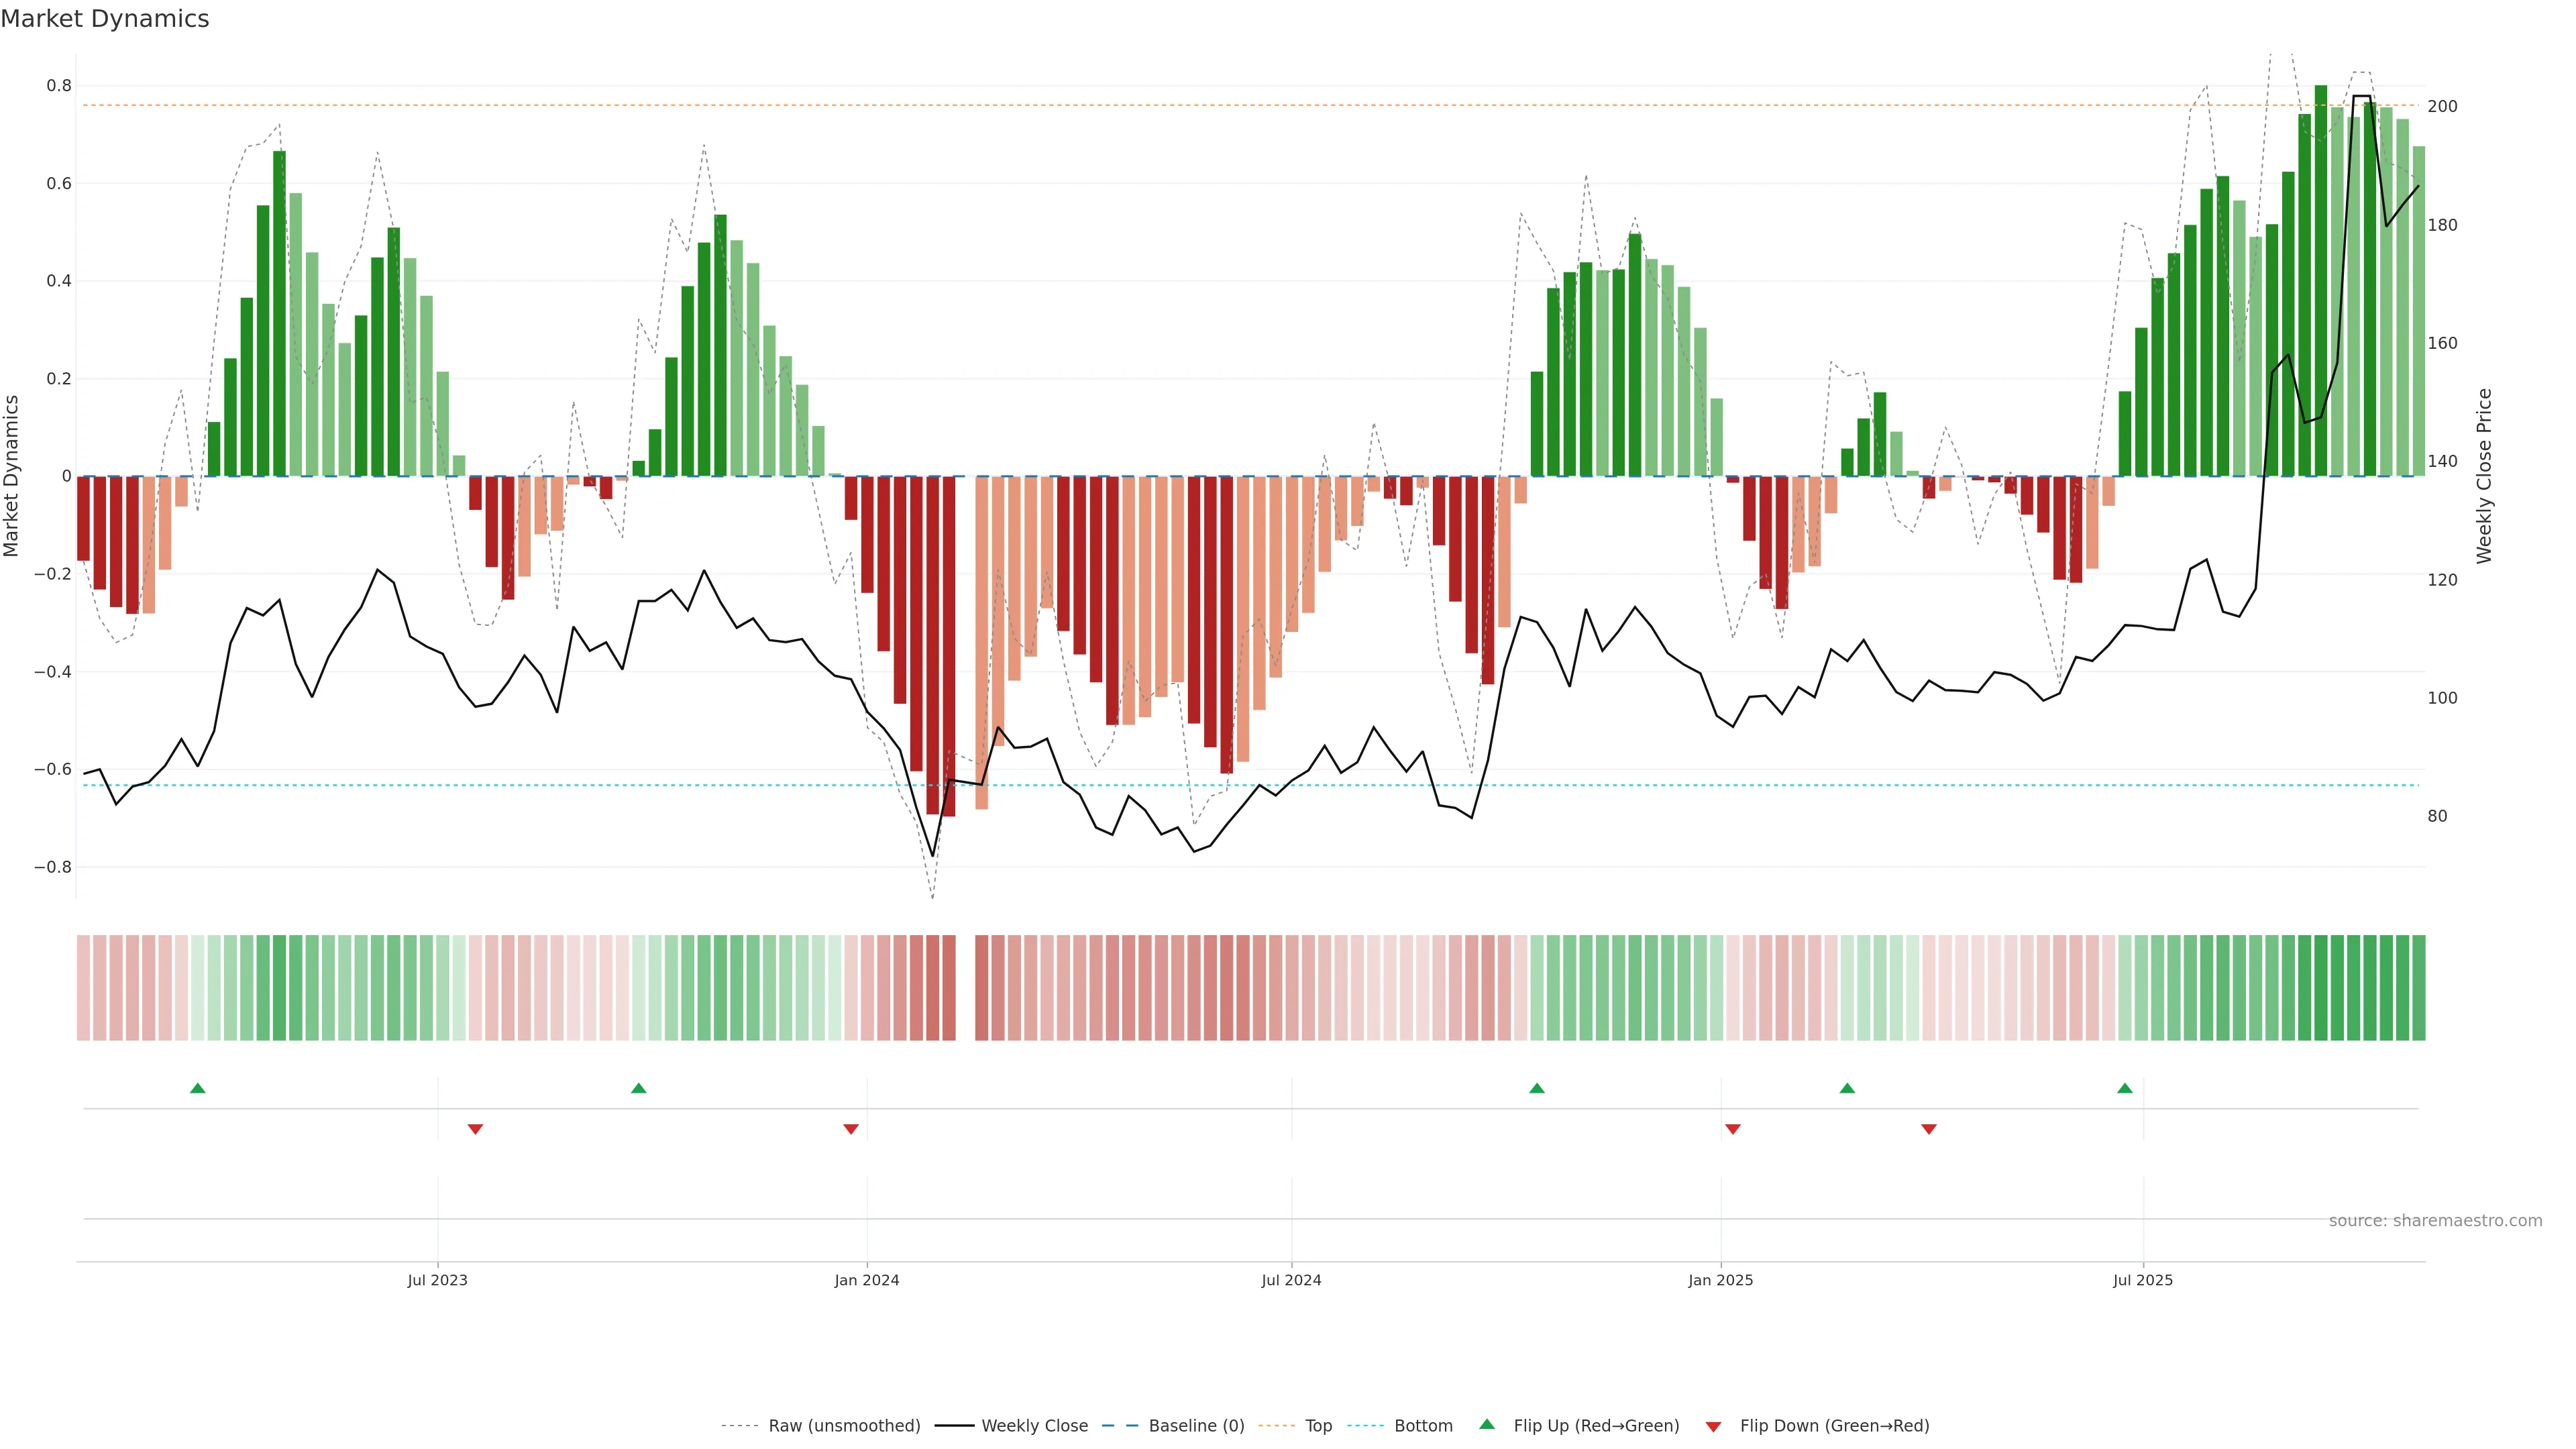Click the first green Flip Up triangle marker
Viewport: 2576px width, 1449px height.
coord(198,1088)
